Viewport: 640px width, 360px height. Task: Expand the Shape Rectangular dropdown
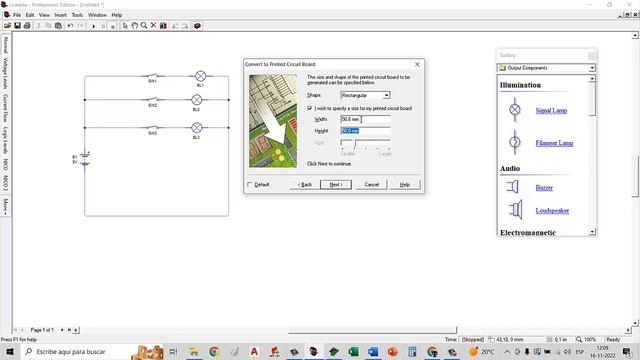pos(386,95)
